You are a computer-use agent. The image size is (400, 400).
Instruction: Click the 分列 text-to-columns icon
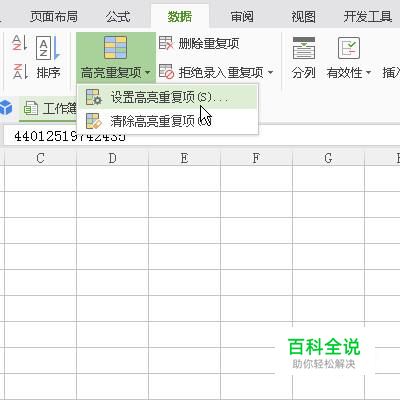[x=304, y=48]
